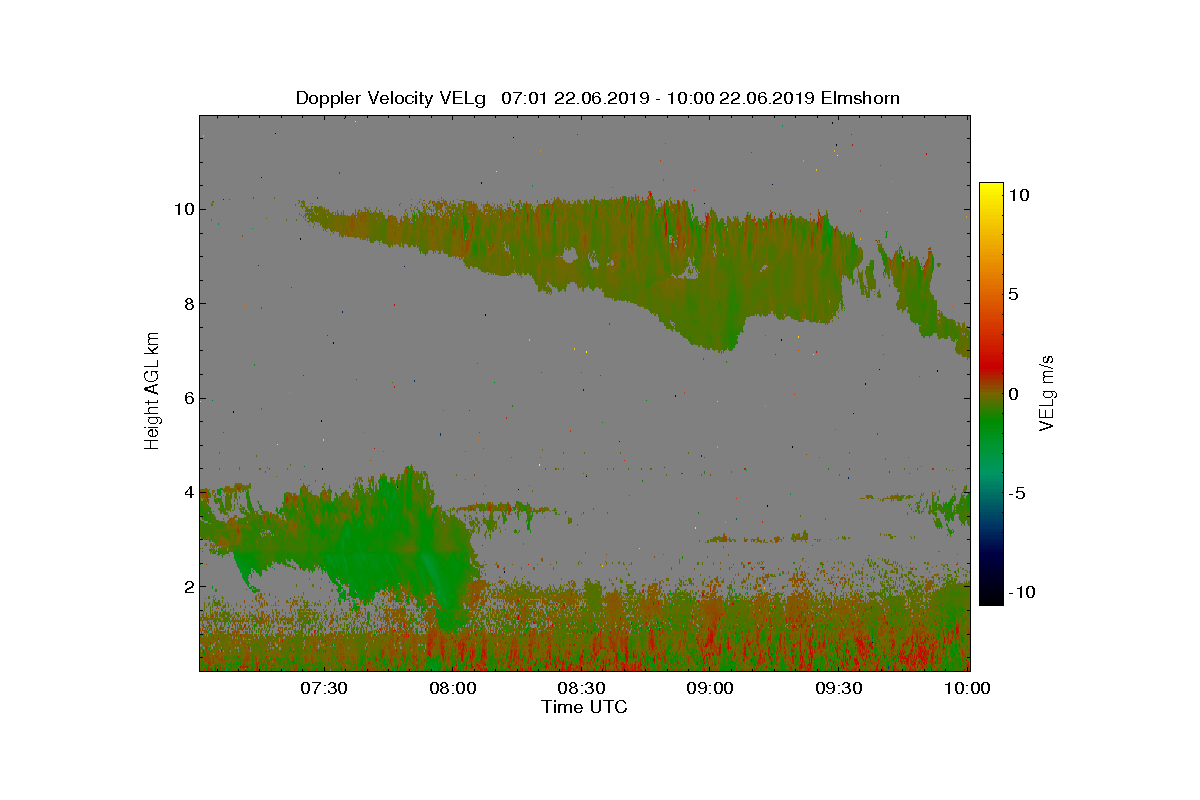Click the 07:30 time tick label
This screenshot has width=1200, height=800.
[323, 688]
